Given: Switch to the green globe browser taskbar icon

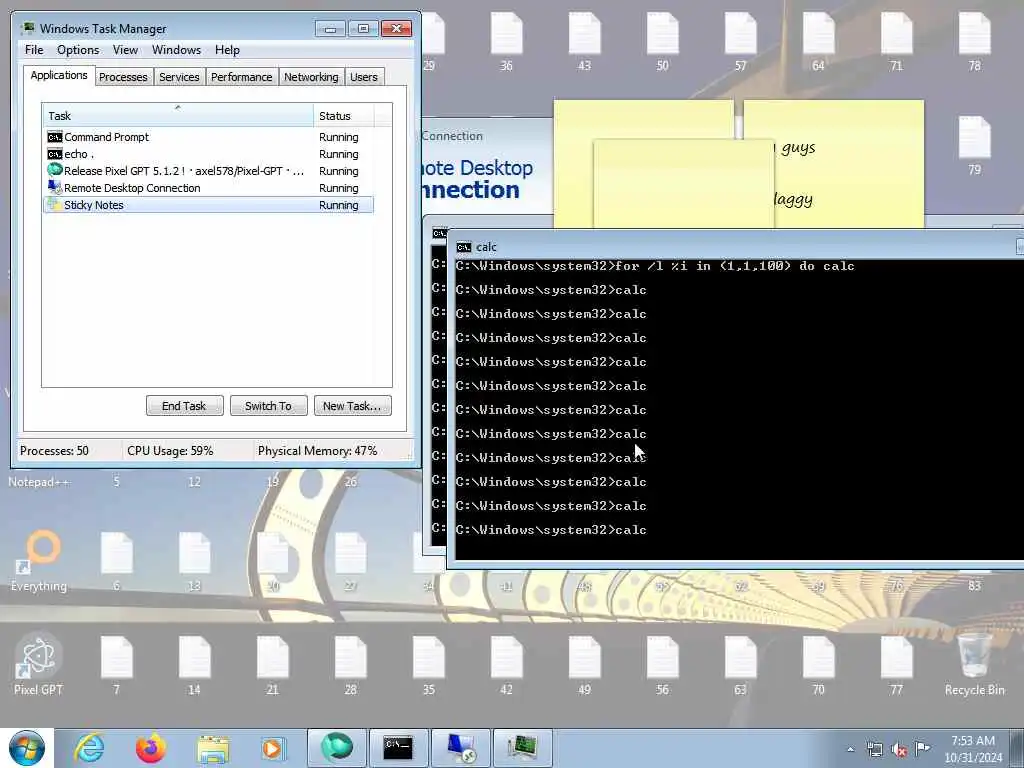Looking at the screenshot, I should (x=337, y=748).
